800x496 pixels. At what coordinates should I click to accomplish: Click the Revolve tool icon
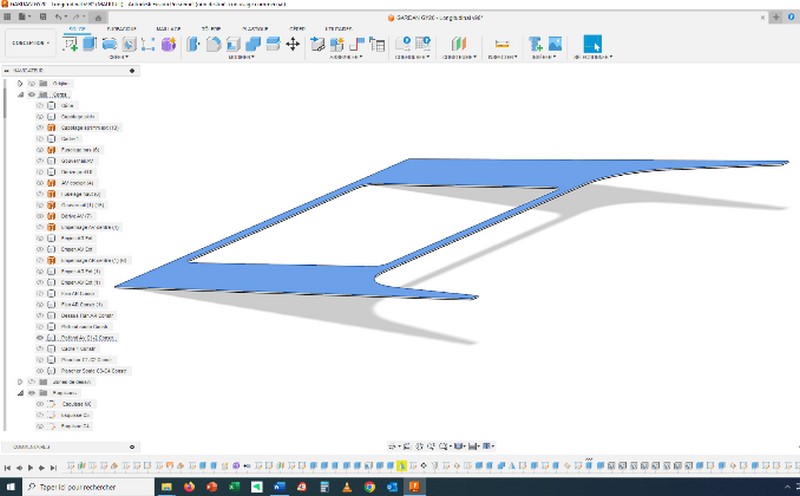[x=109, y=43]
